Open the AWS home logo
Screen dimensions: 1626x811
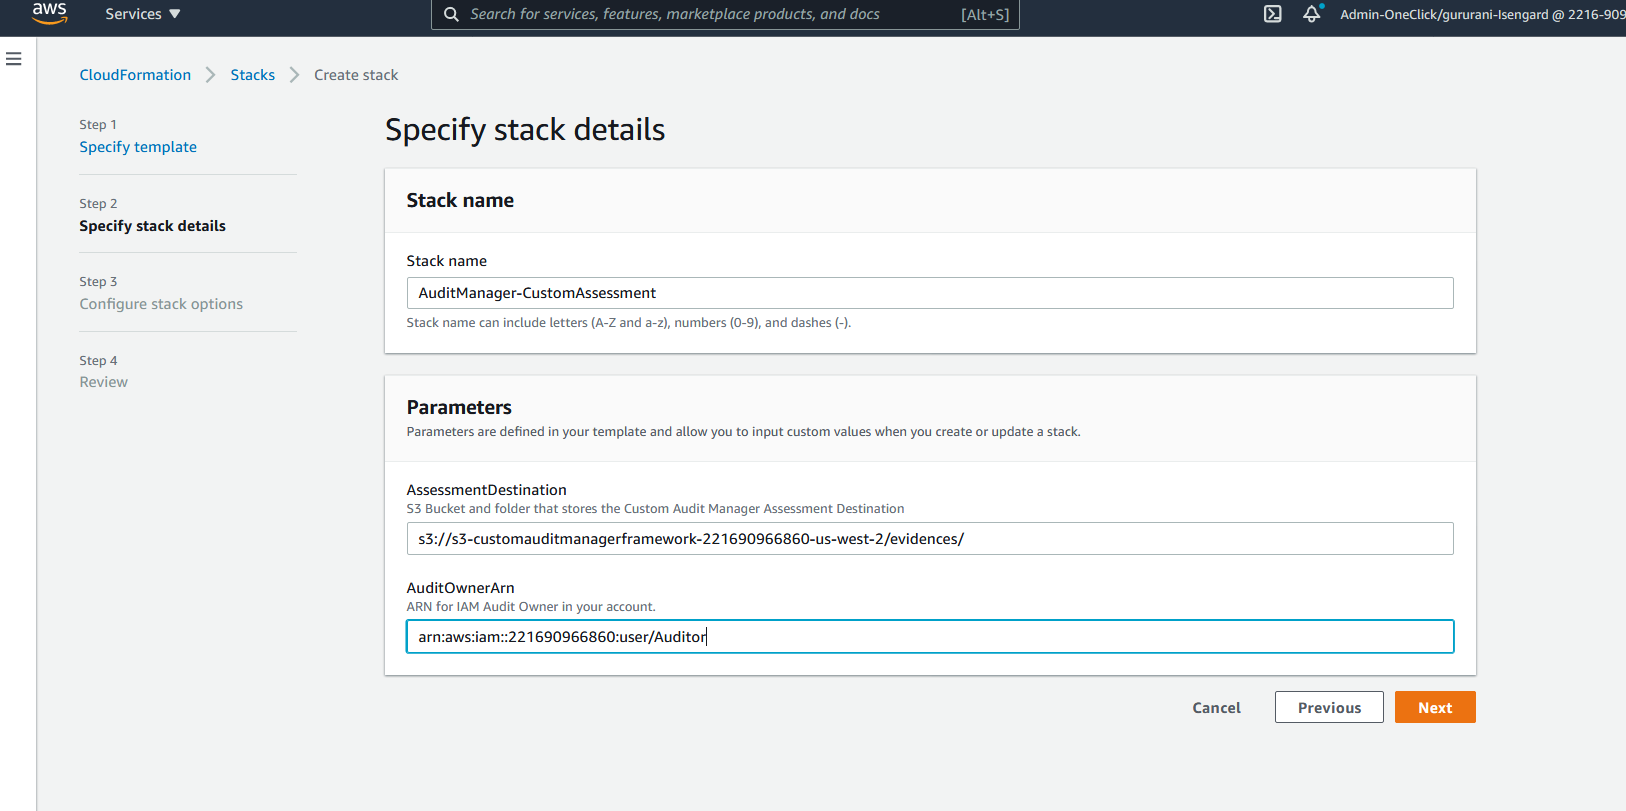49,13
